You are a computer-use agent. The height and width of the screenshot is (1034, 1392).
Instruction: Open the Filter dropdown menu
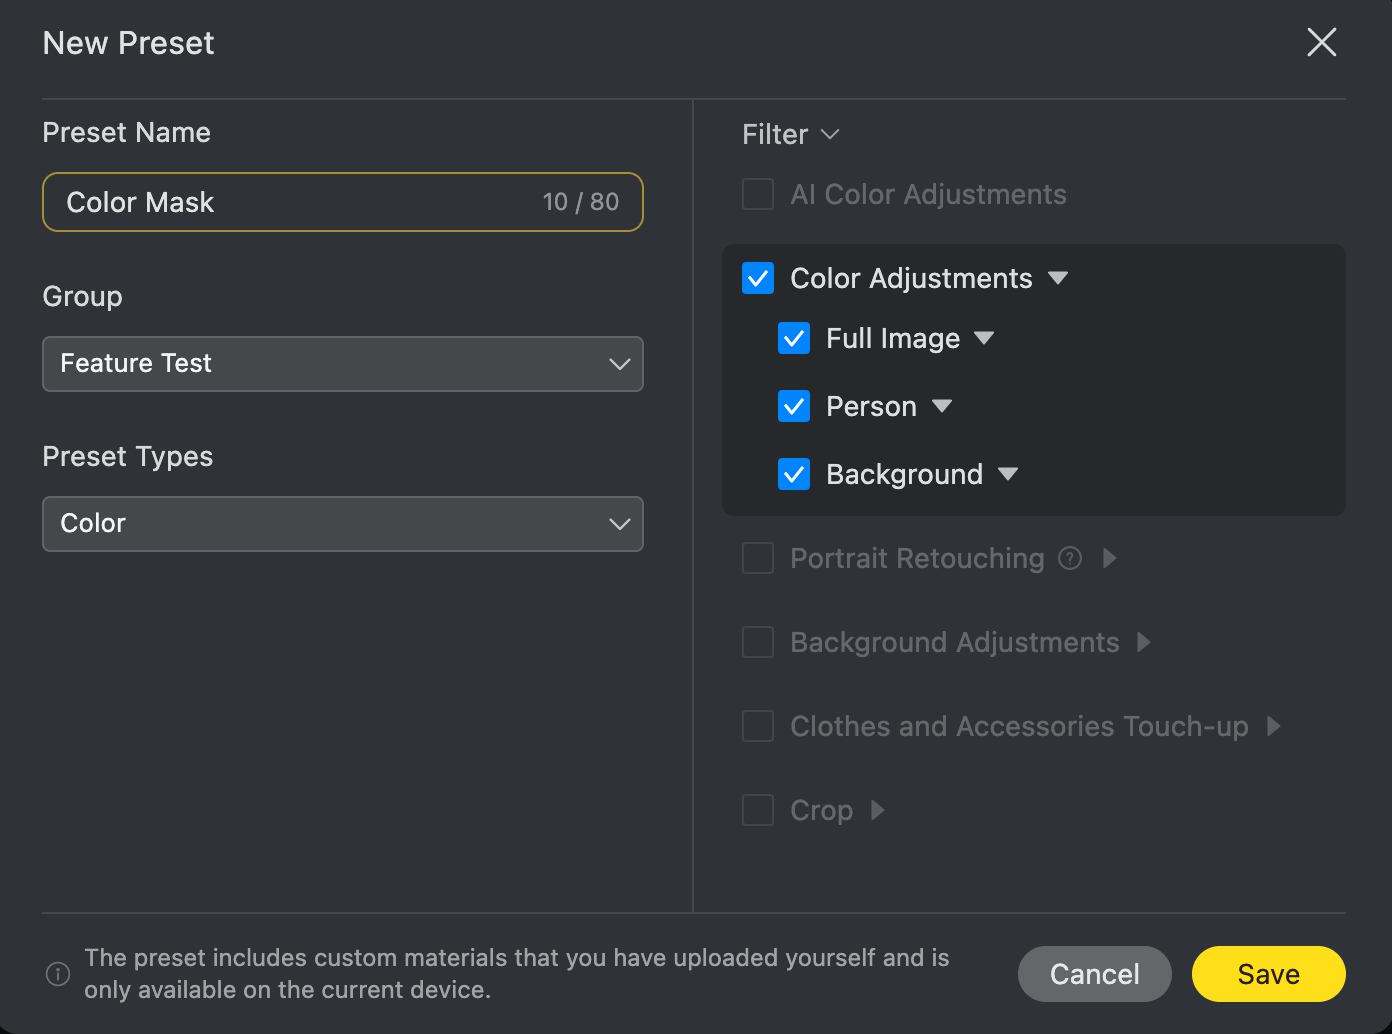[x=790, y=134]
